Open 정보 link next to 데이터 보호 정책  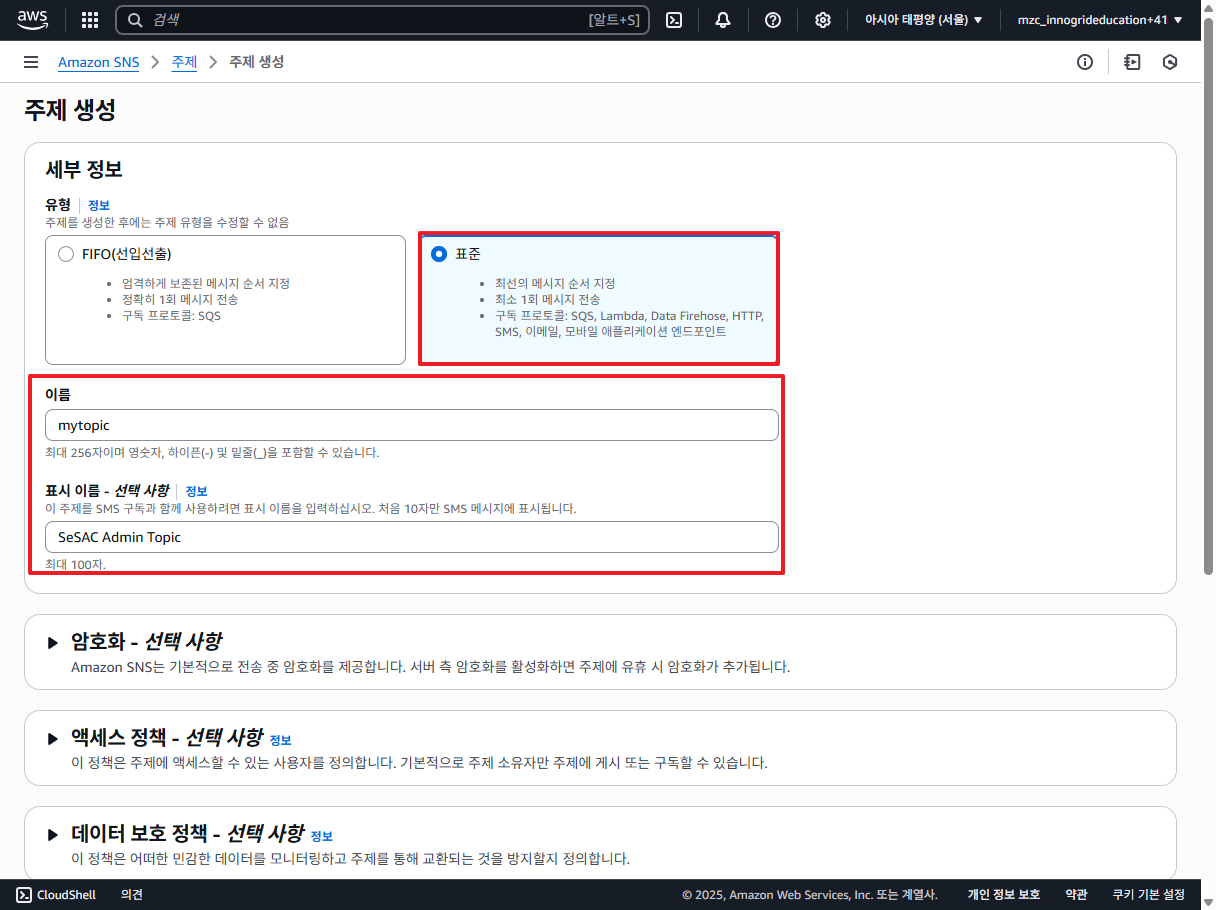click(x=322, y=836)
